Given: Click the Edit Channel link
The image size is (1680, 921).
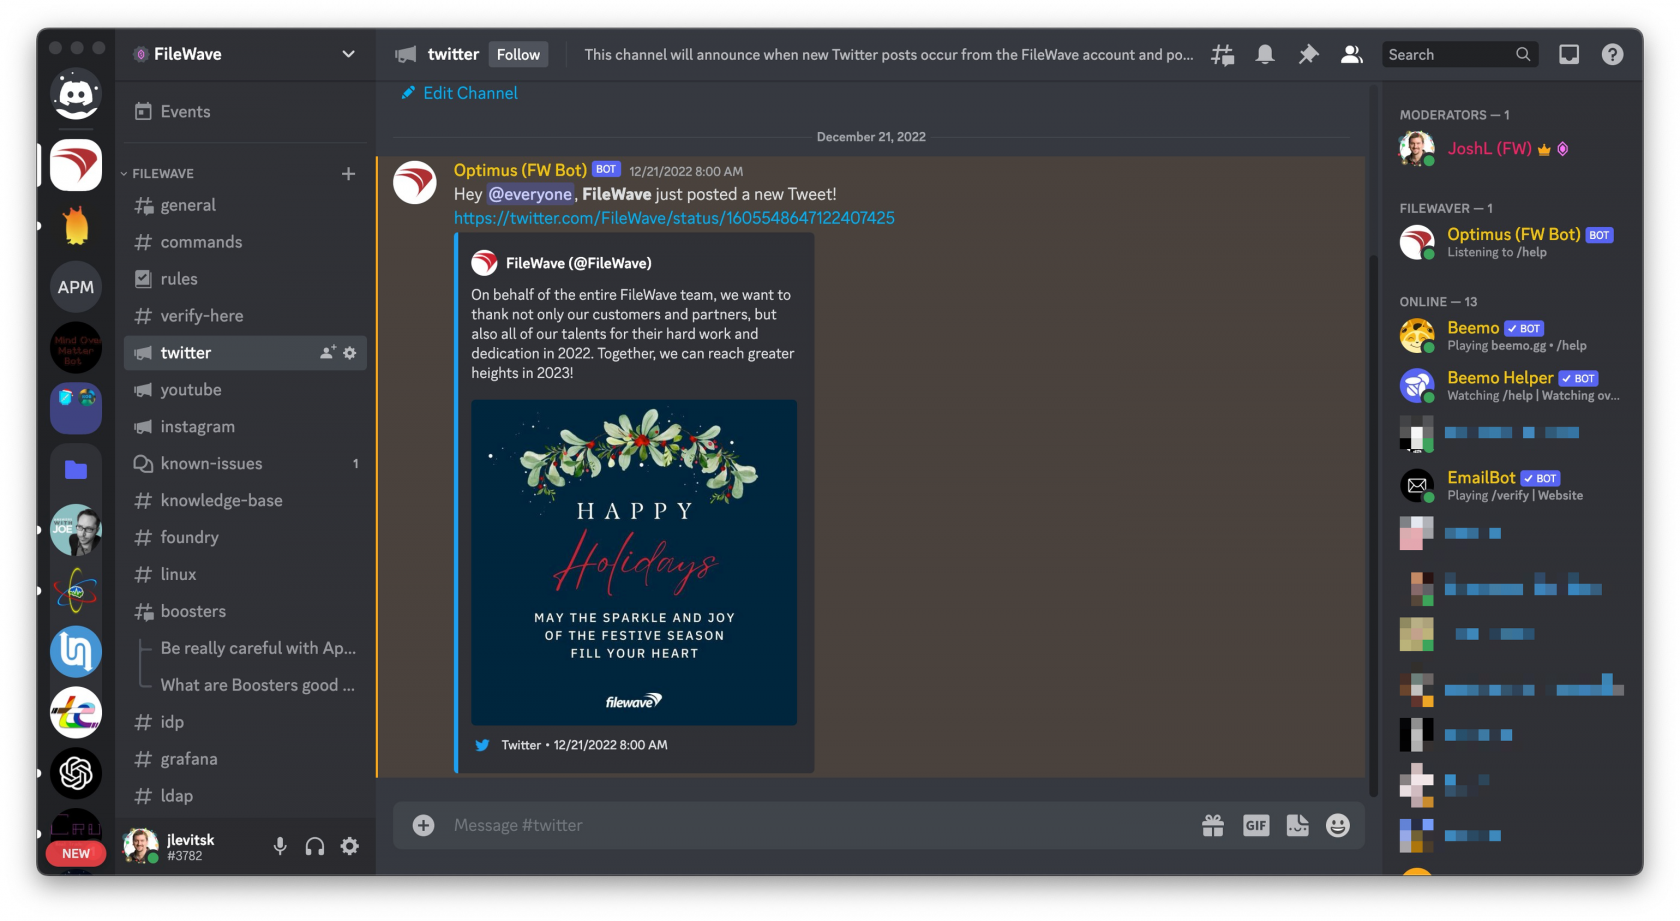Looking at the screenshot, I should click(459, 93).
